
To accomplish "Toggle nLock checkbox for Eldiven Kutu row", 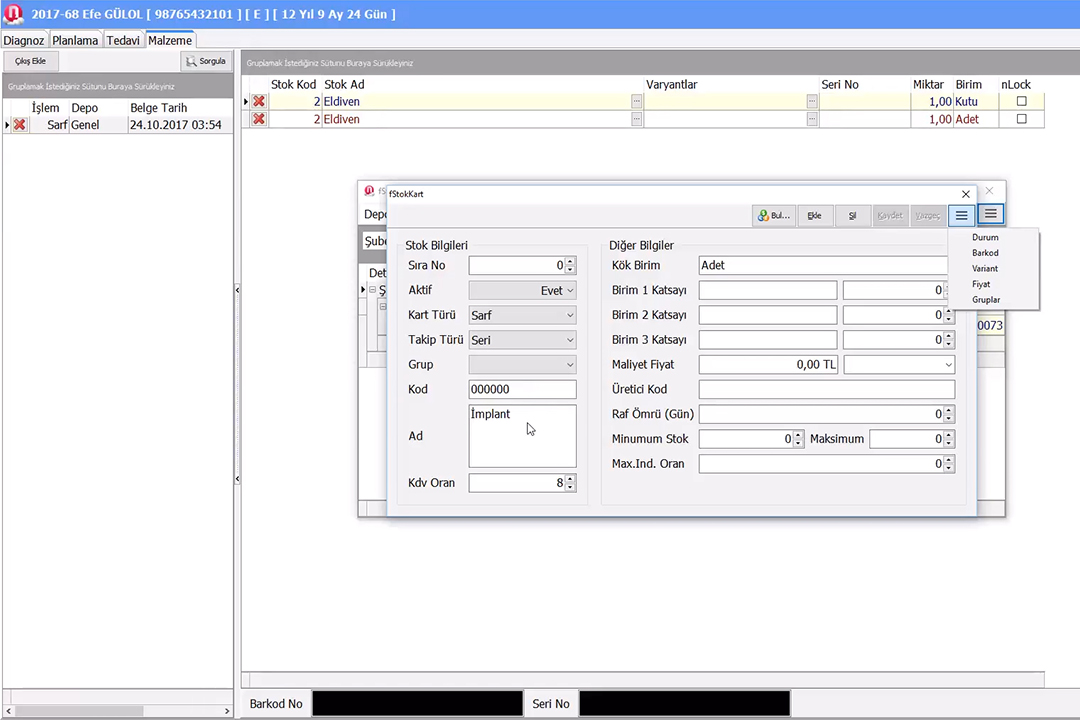I will pyautogui.click(x=1021, y=101).
